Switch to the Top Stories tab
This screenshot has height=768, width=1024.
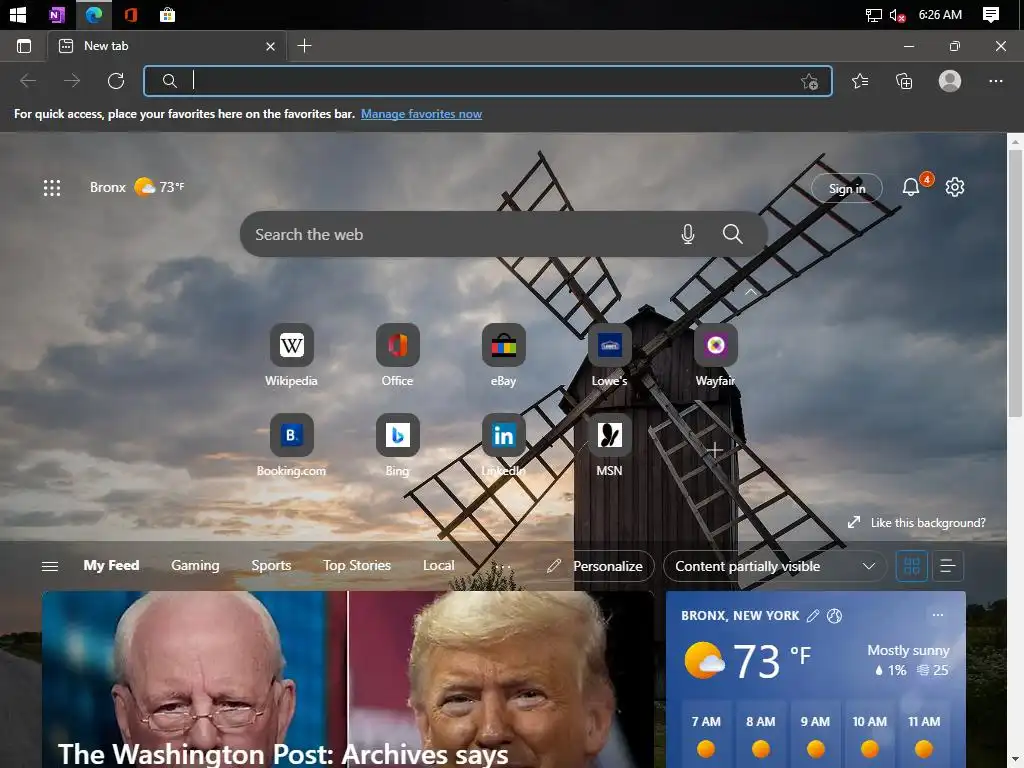click(x=357, y=566)
